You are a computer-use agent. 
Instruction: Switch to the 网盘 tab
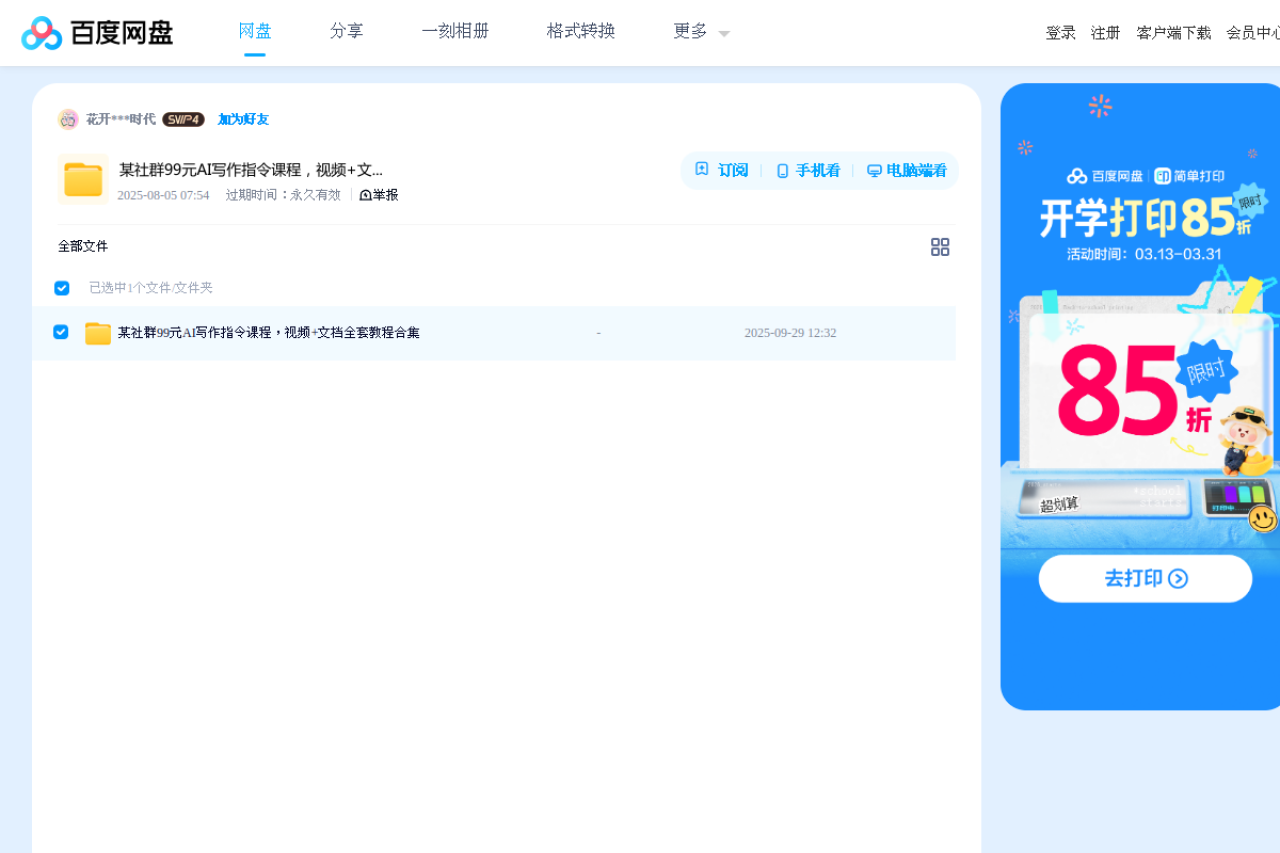255,31
